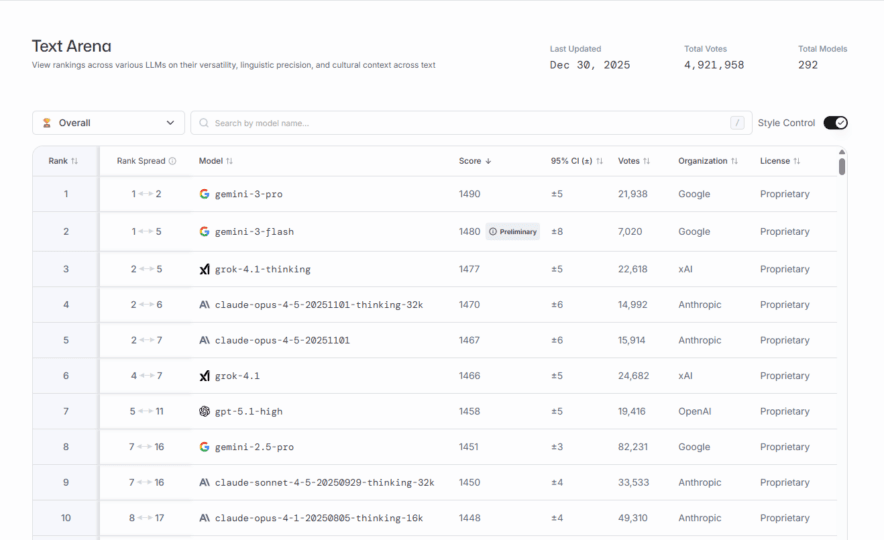The height and width of the screenshot is (540, 884).
Task: Click the Score descending sort arrow
Action: click(x=488, y=161)
